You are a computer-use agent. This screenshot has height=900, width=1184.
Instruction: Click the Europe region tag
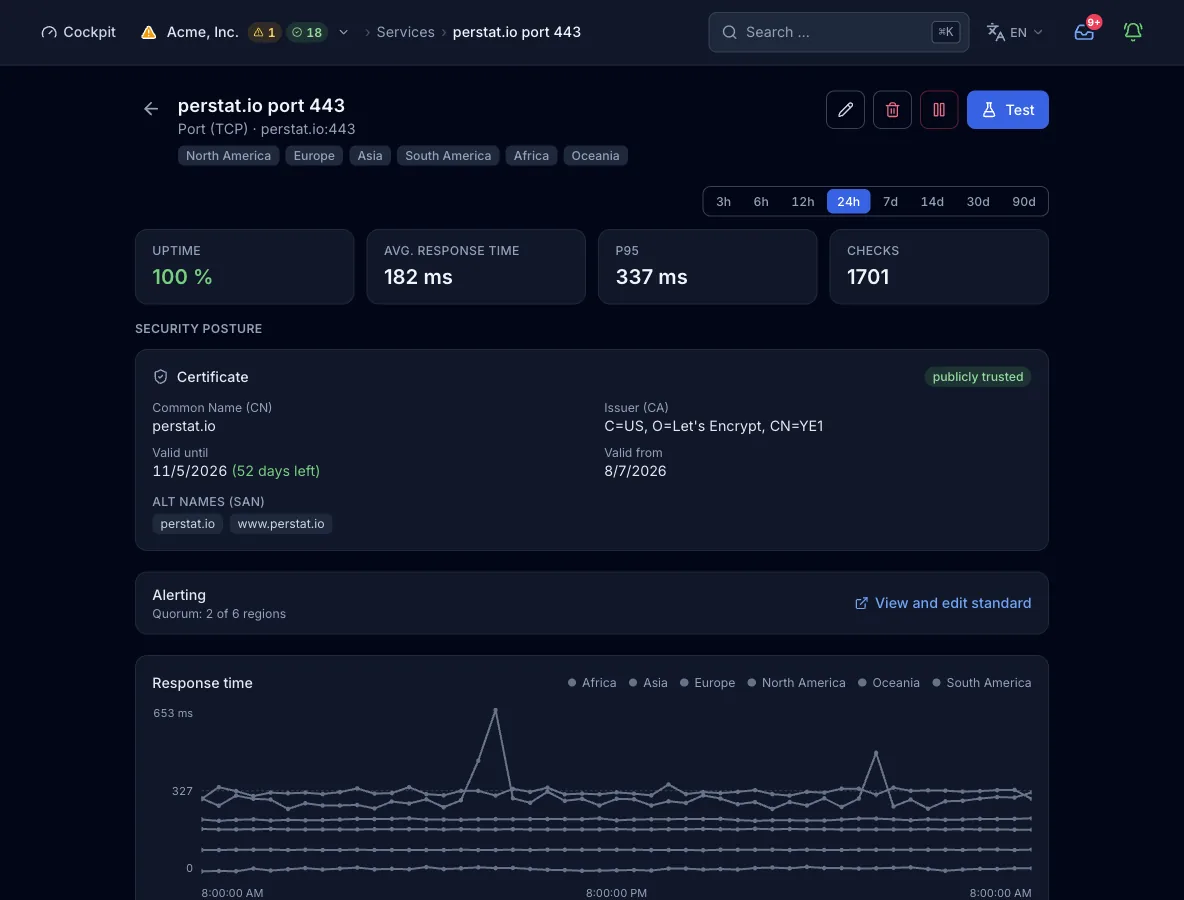coord(314,156)
